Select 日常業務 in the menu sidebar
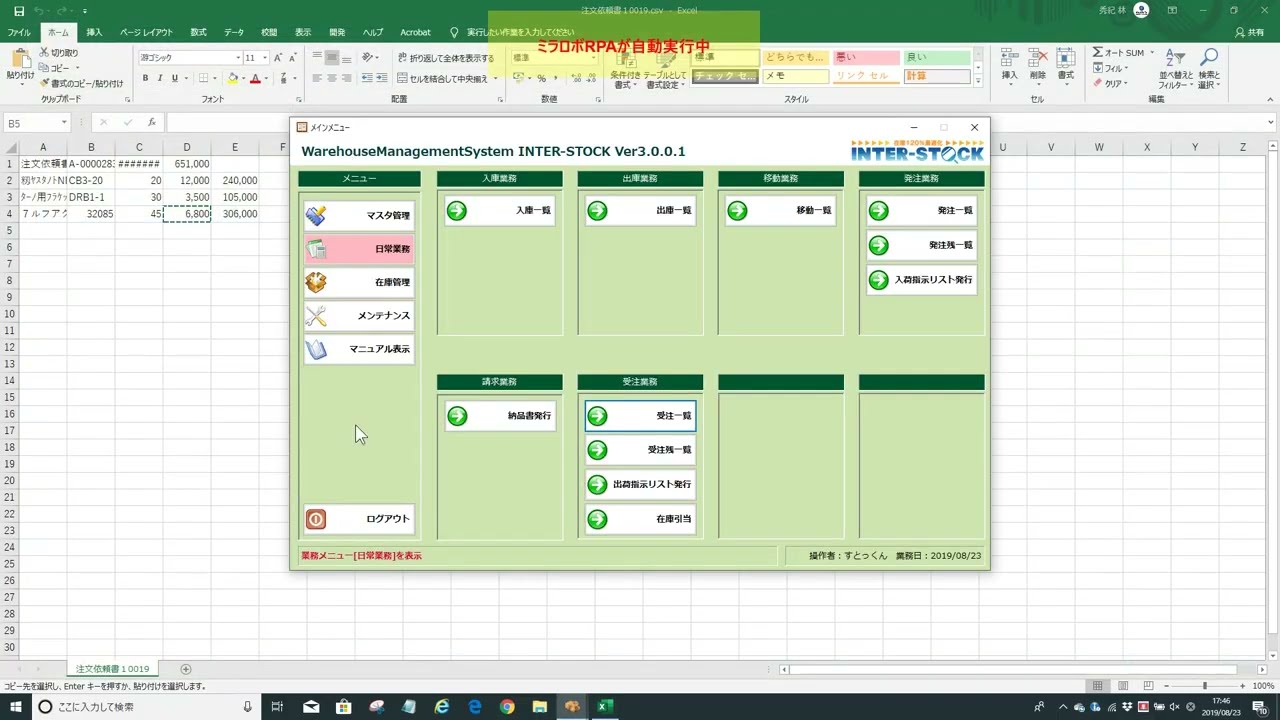 click(x=359, y=249)
